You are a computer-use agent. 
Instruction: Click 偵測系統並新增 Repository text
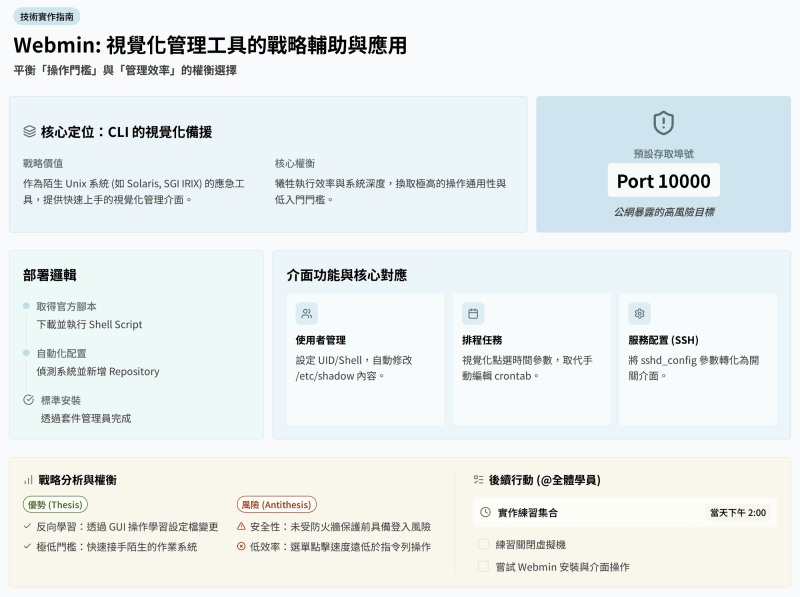[98, 371]
